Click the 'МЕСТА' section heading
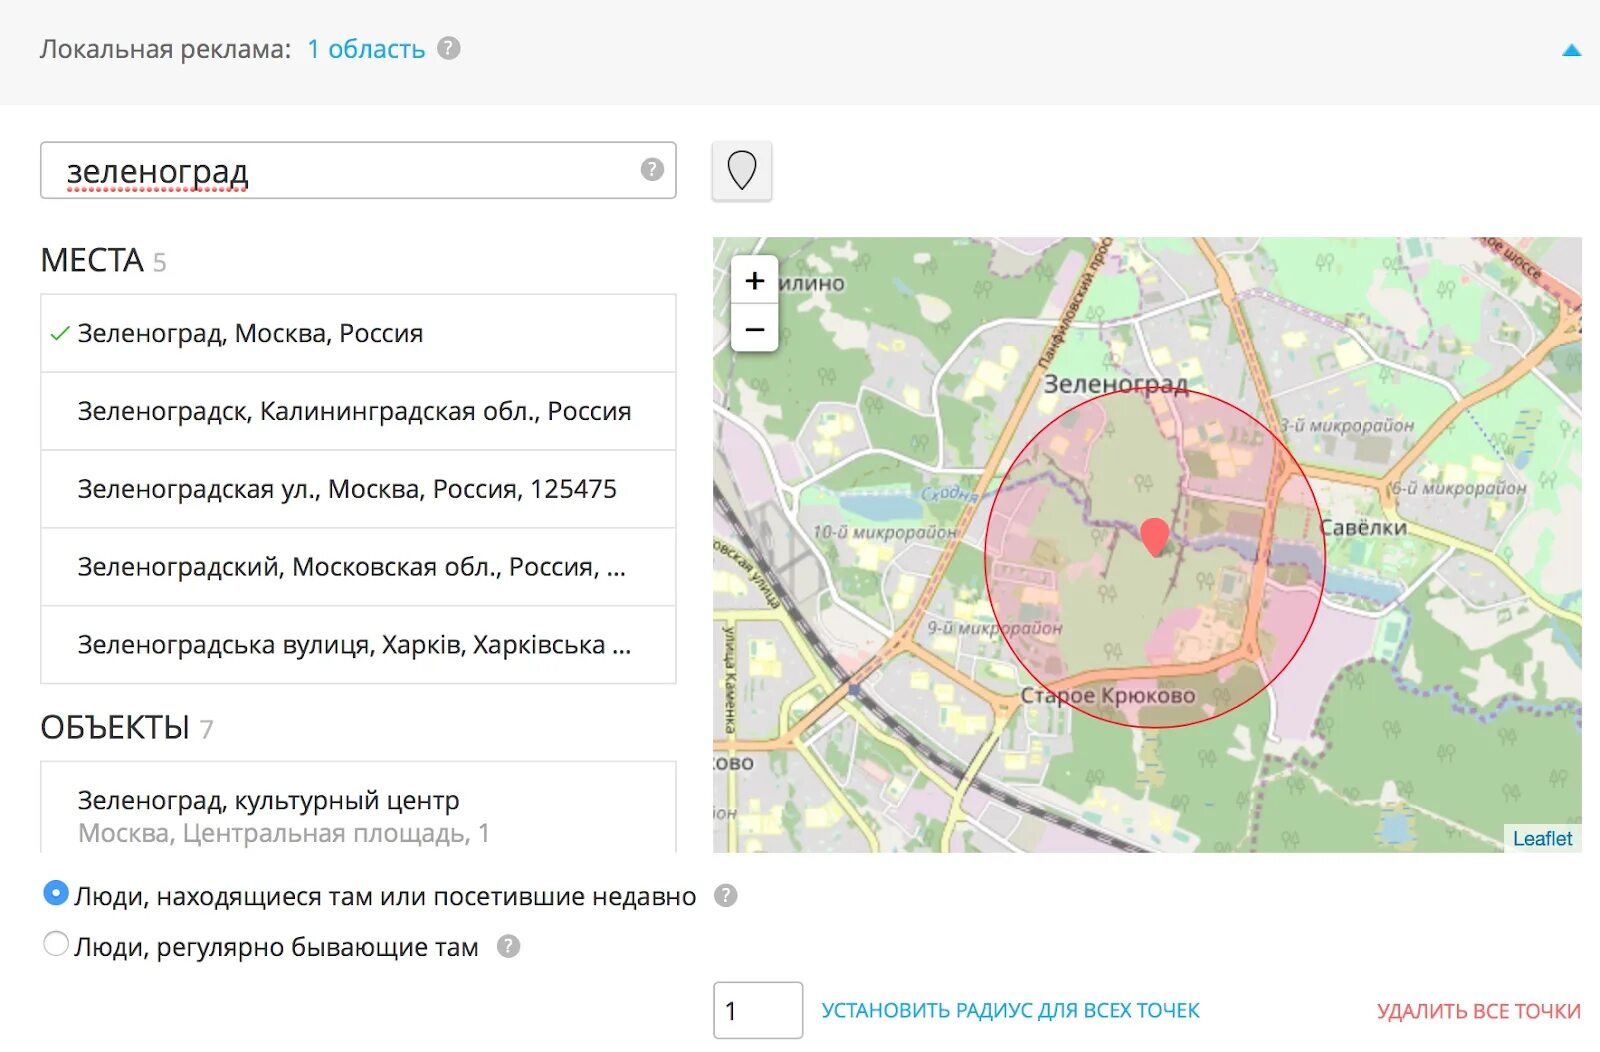1600x1052 pixels. (92, 260)
